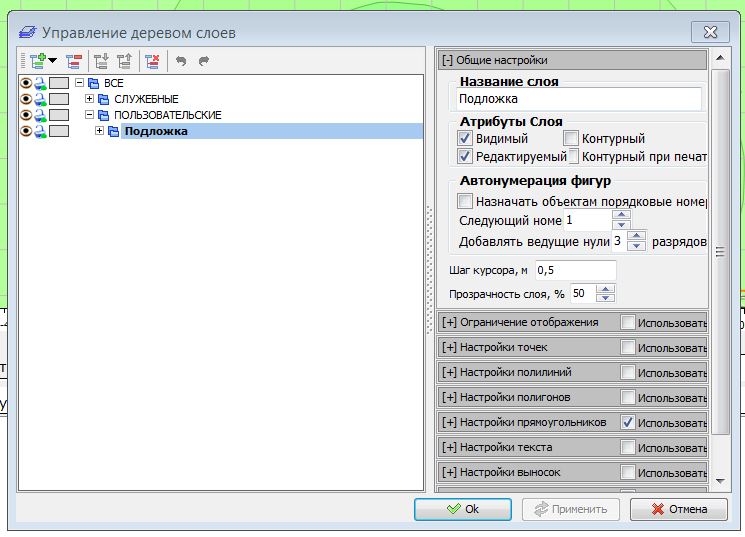Click the move layer up icon
745x537 pixels.
[124, 61]
